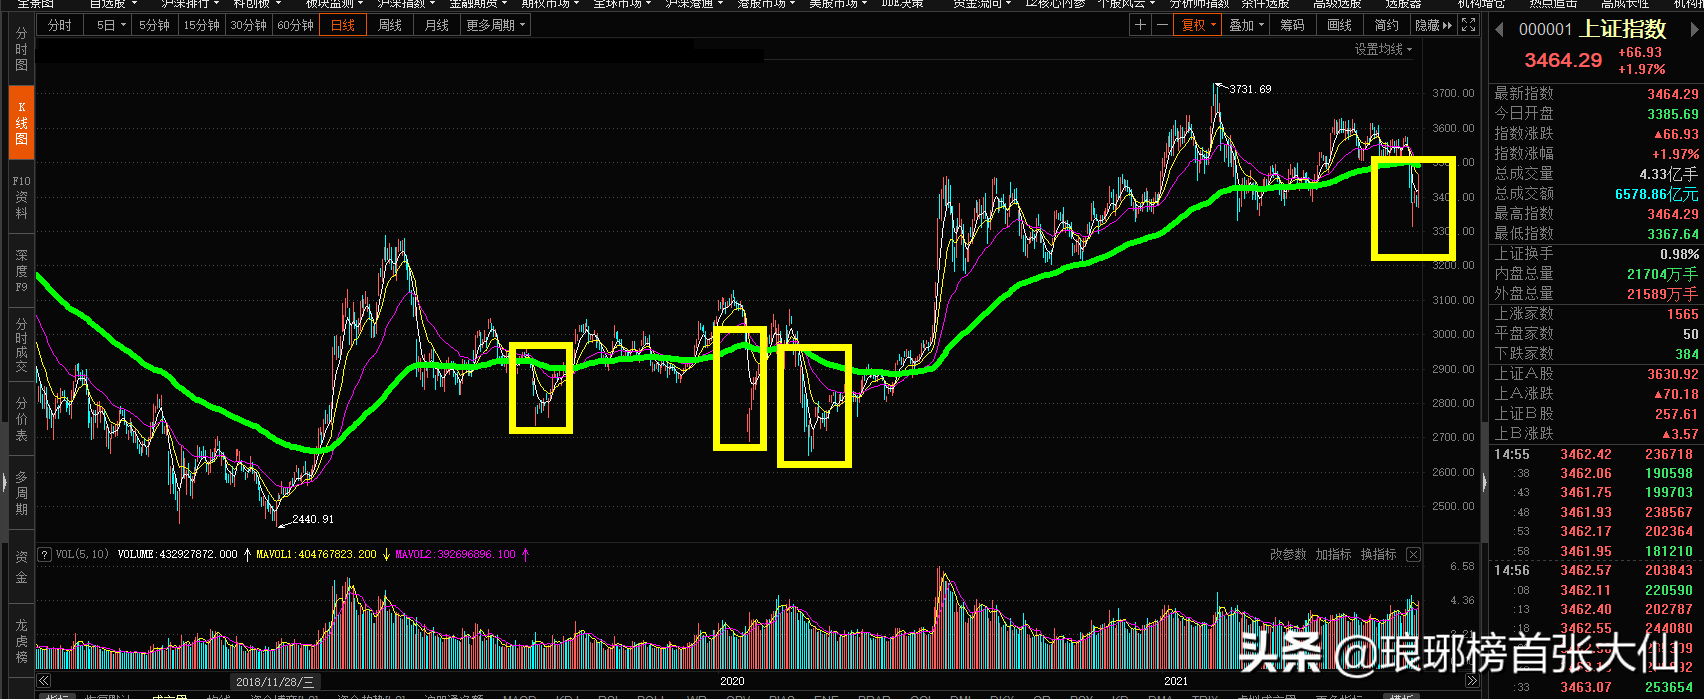Open the 复权 adjustment dropdown
Screen dimensions: 1704x699
[1198, 25]
